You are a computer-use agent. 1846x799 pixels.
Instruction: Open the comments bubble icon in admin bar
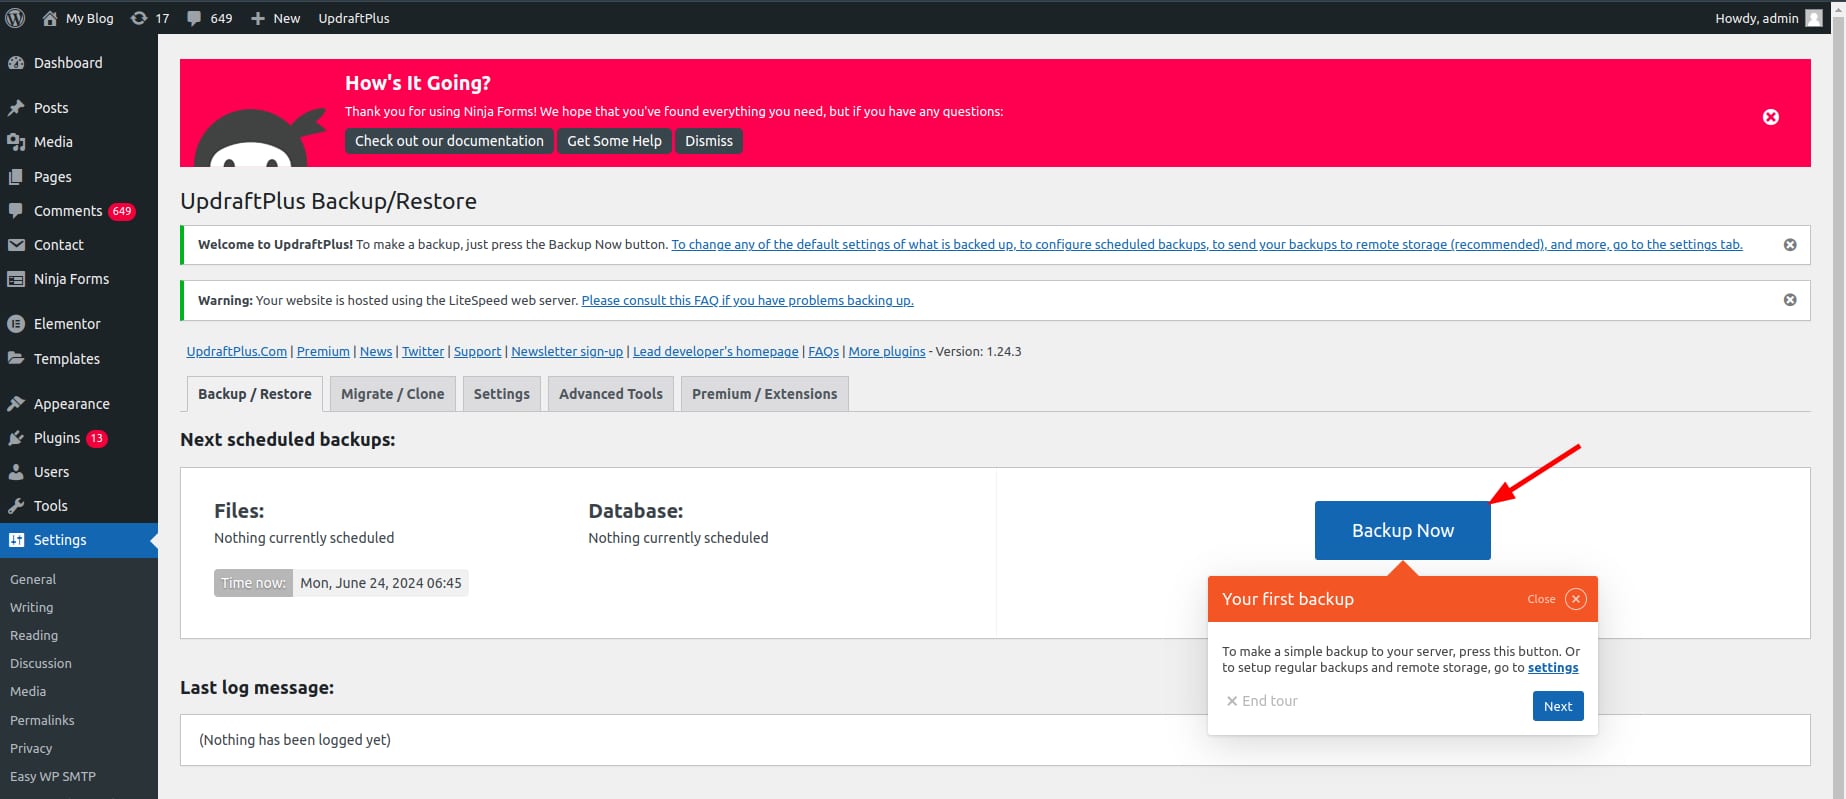[x=194, y=18]
